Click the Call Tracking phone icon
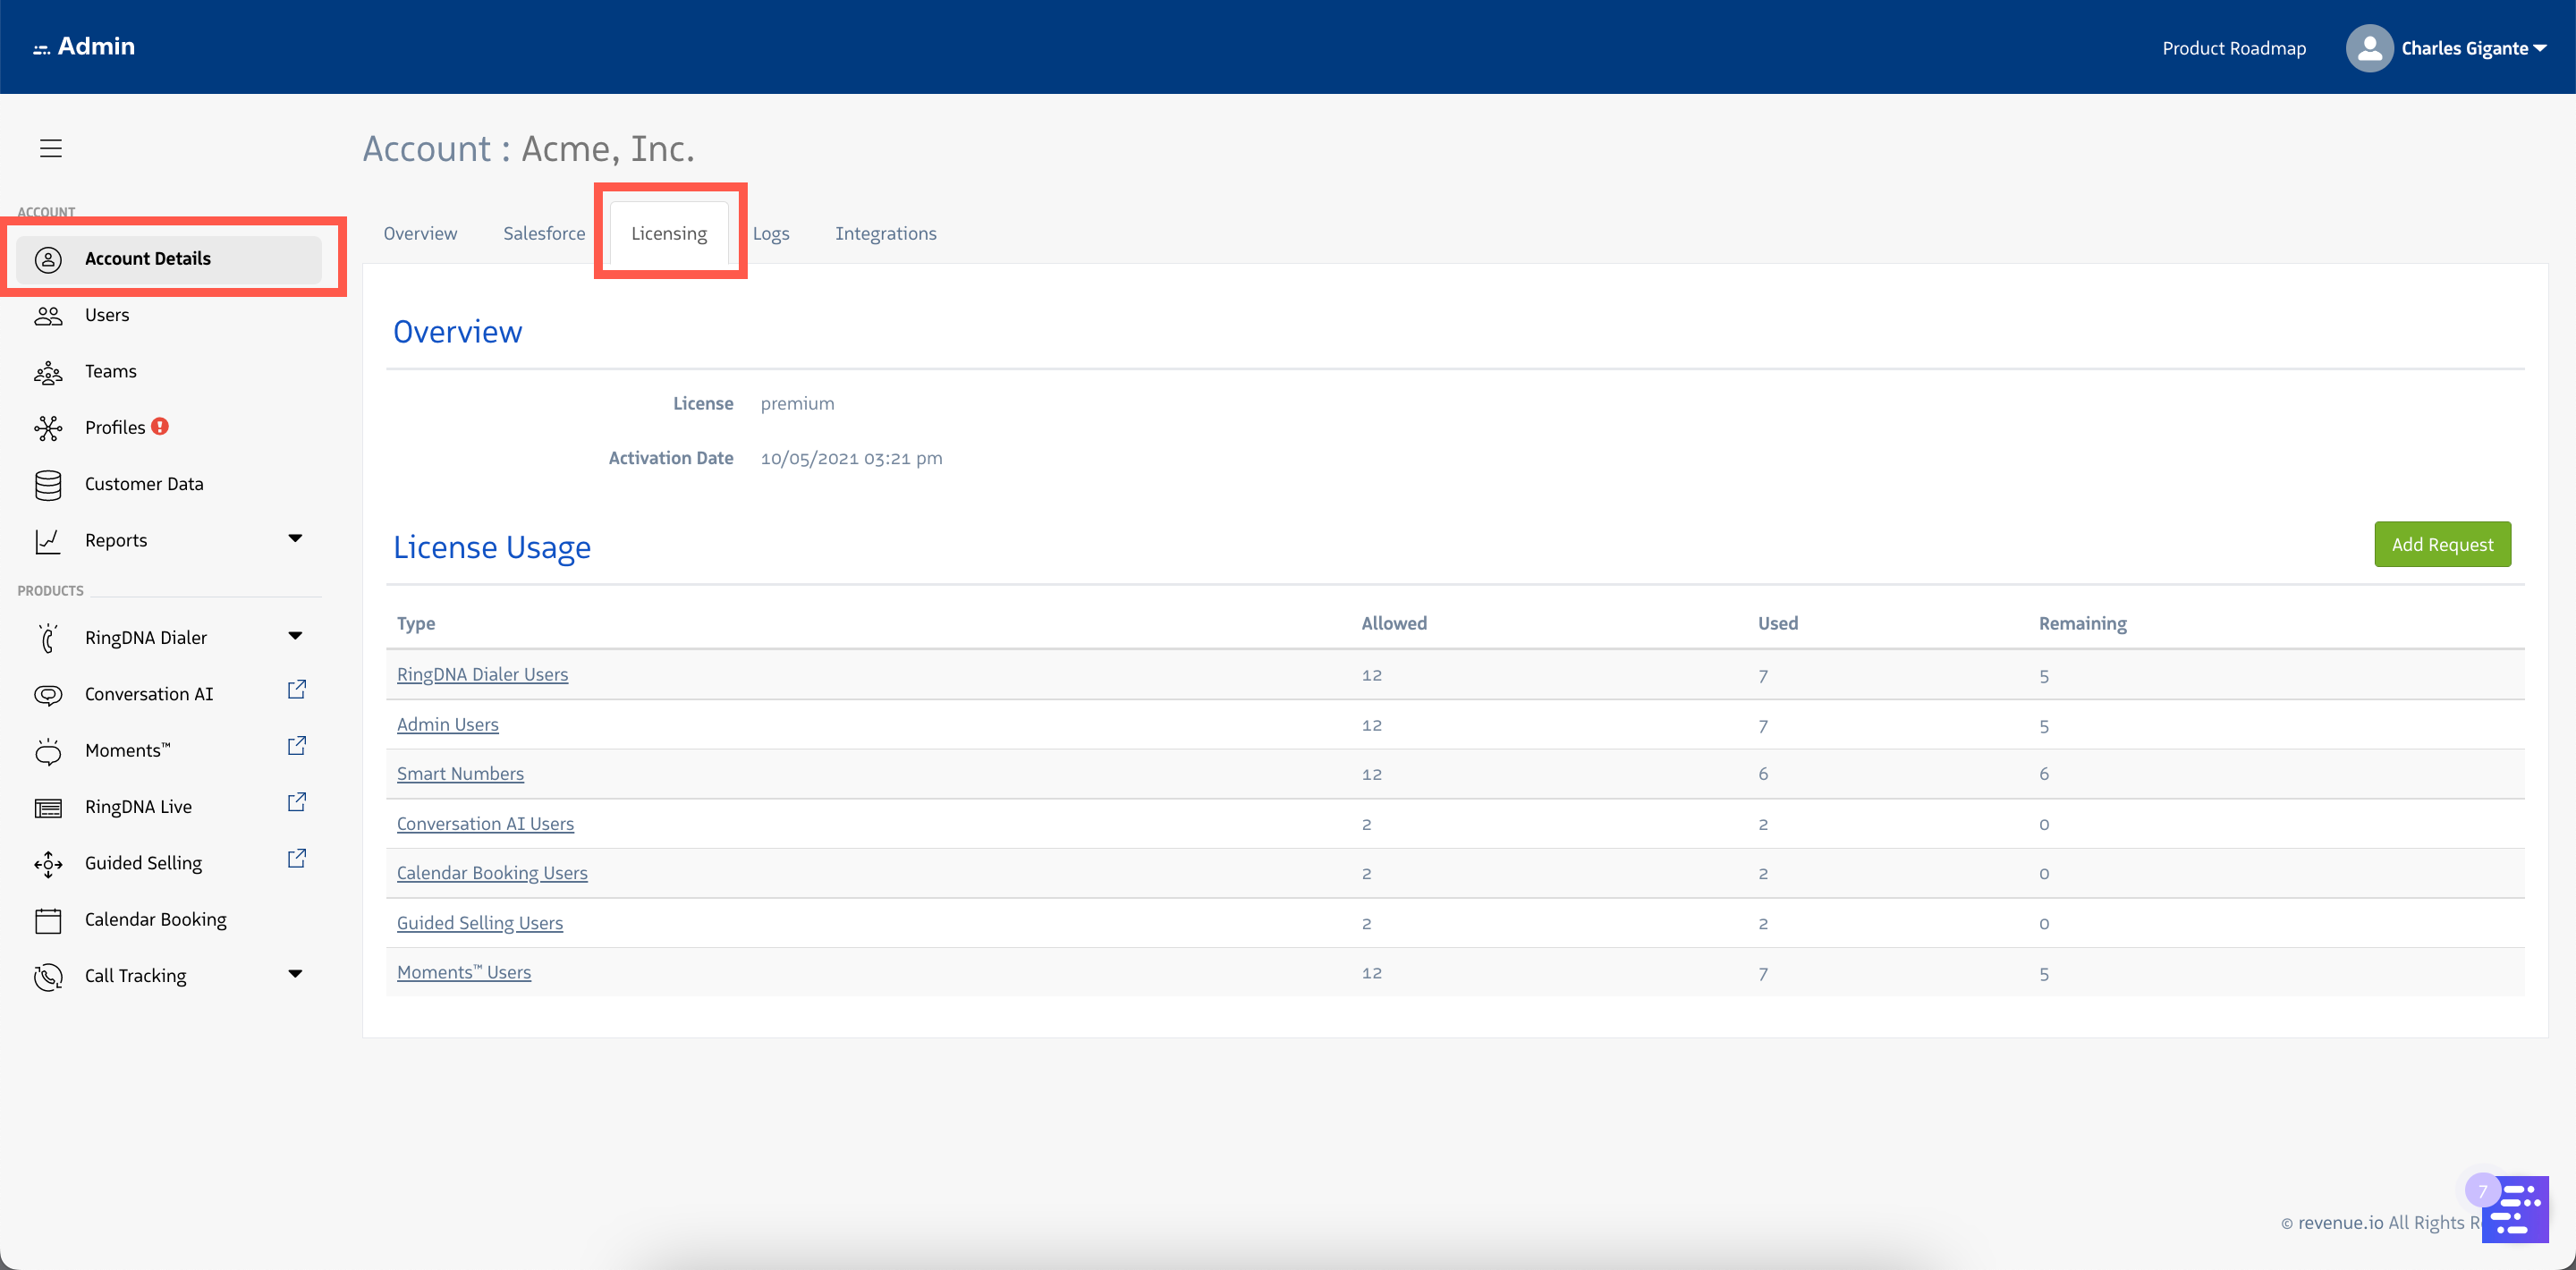2576x1270 pixels. click(48, 976)
